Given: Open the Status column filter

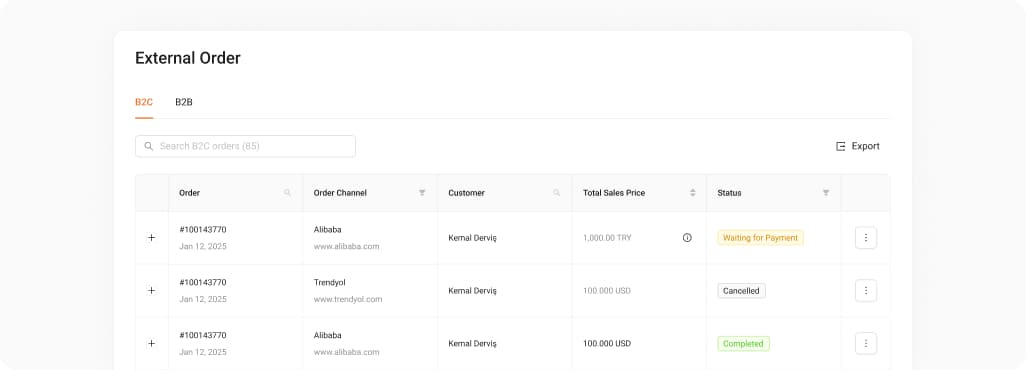Looking at the screenshot, I should click(826, 193).
